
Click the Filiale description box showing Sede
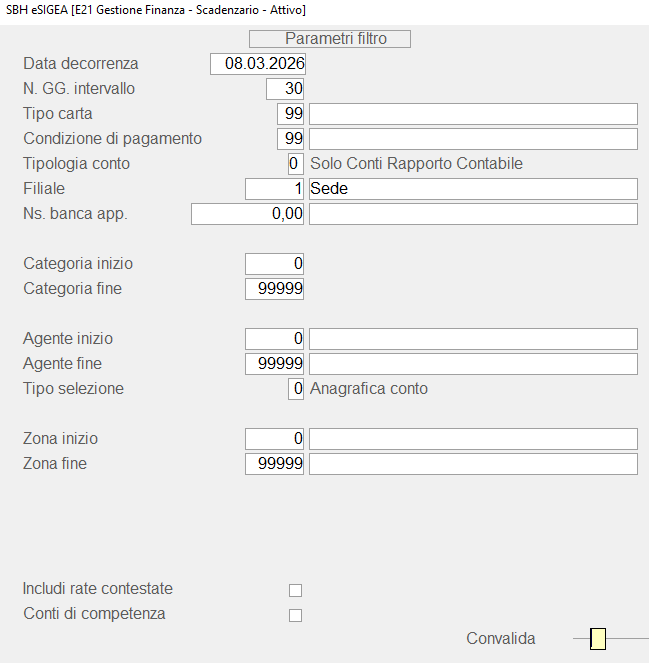click(x=473, y=189)
